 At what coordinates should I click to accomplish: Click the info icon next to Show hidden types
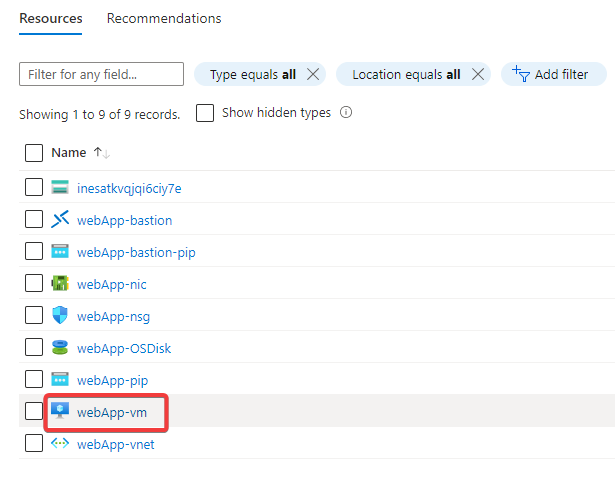[346, 113]
